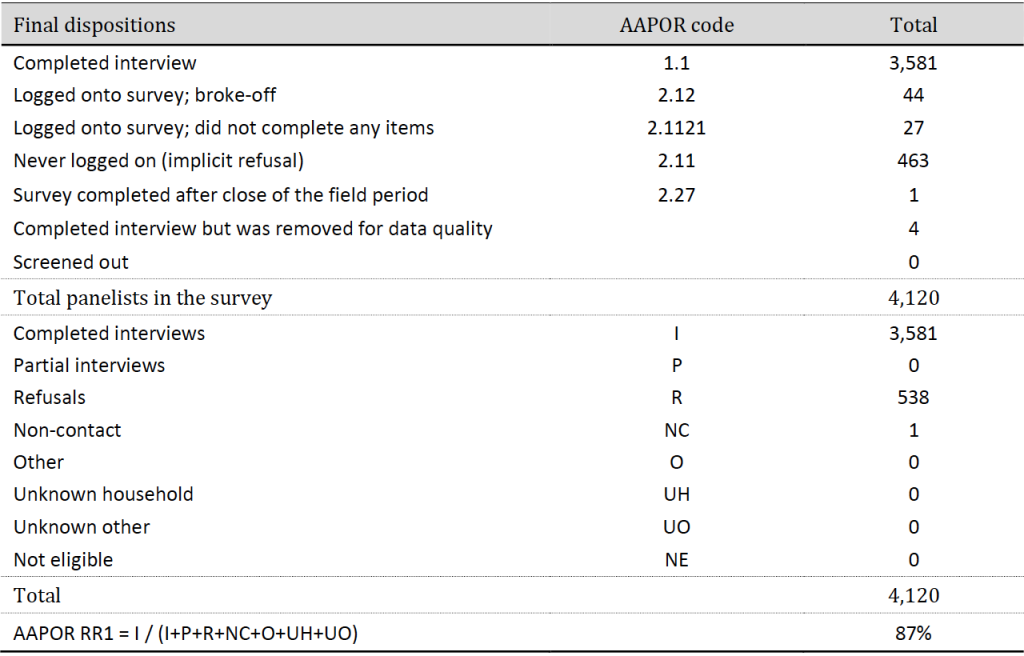Click the "Partial interviews" row label
Screen dimensions: 1024x656
[x=89, y=365]
